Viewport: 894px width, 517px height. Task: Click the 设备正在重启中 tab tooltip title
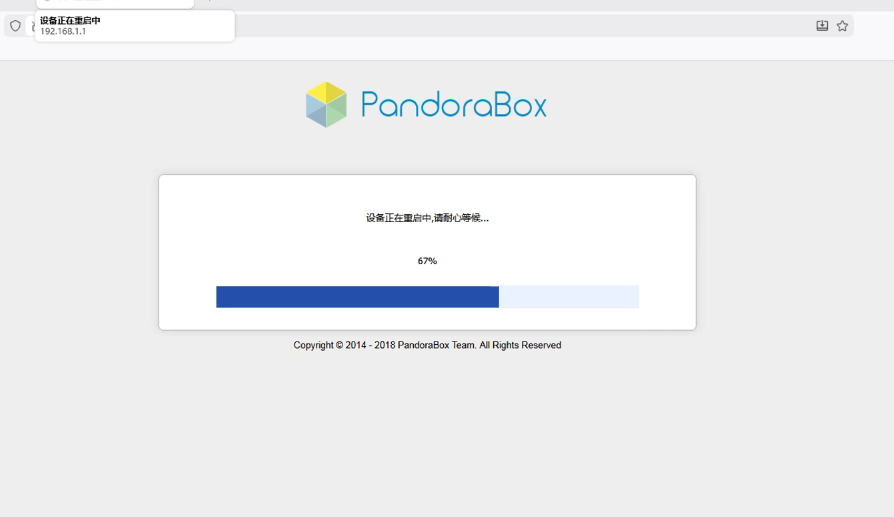point(70,21)
